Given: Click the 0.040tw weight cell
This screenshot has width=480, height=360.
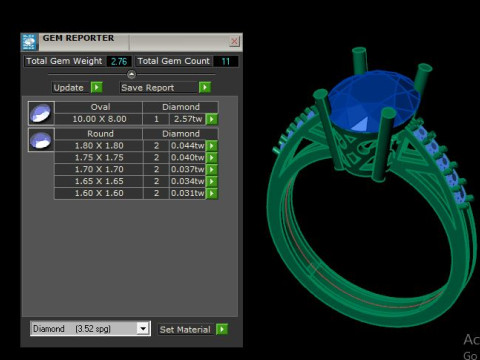Looking at the screenshot, I should click(188, 158).
